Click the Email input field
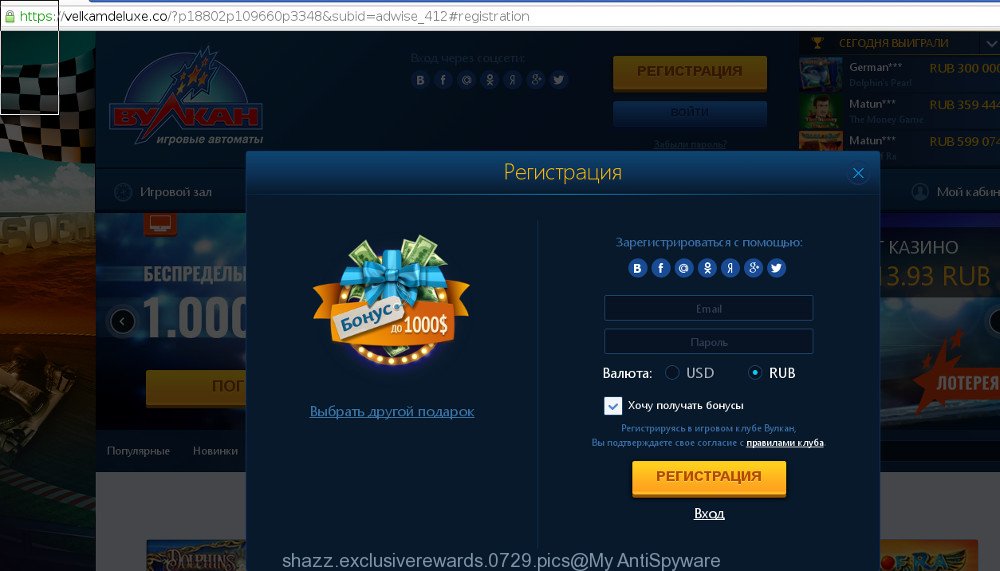Screen dimensions: 1000x571 click(709, 308)
